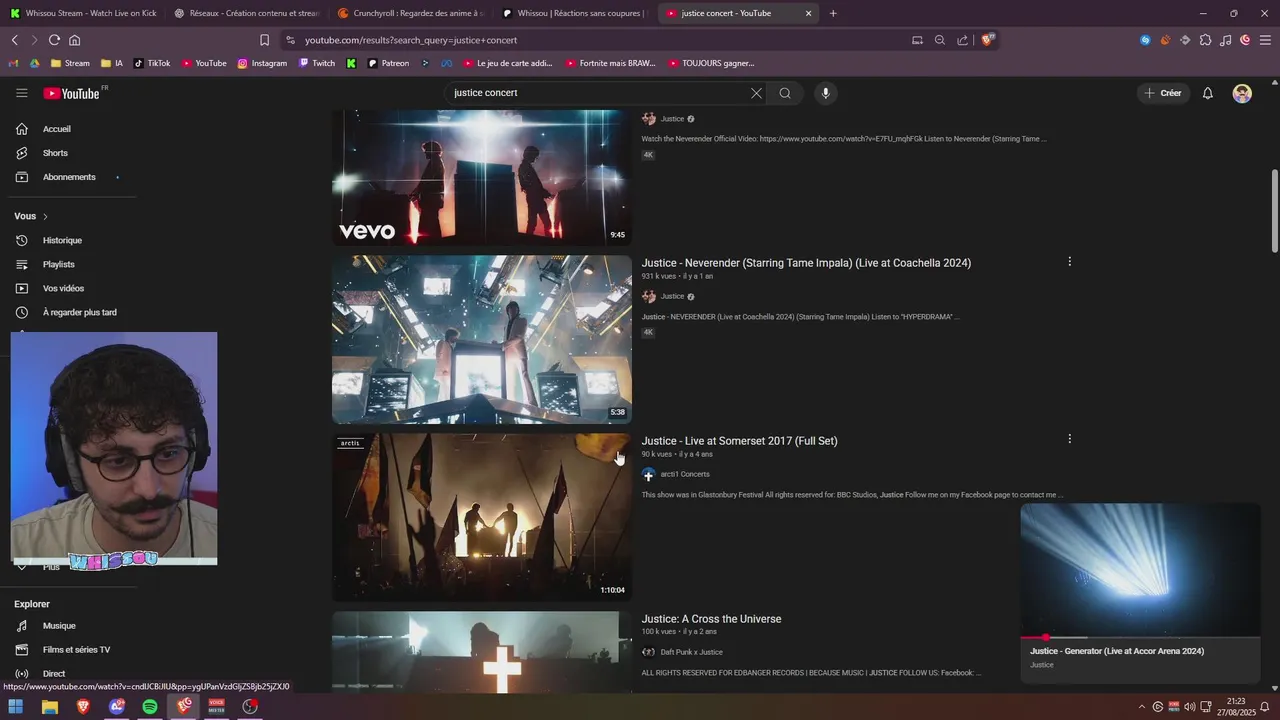Open Direct in the Explorer section
This screenshot has height=720, width=1280.
(53, 674)
